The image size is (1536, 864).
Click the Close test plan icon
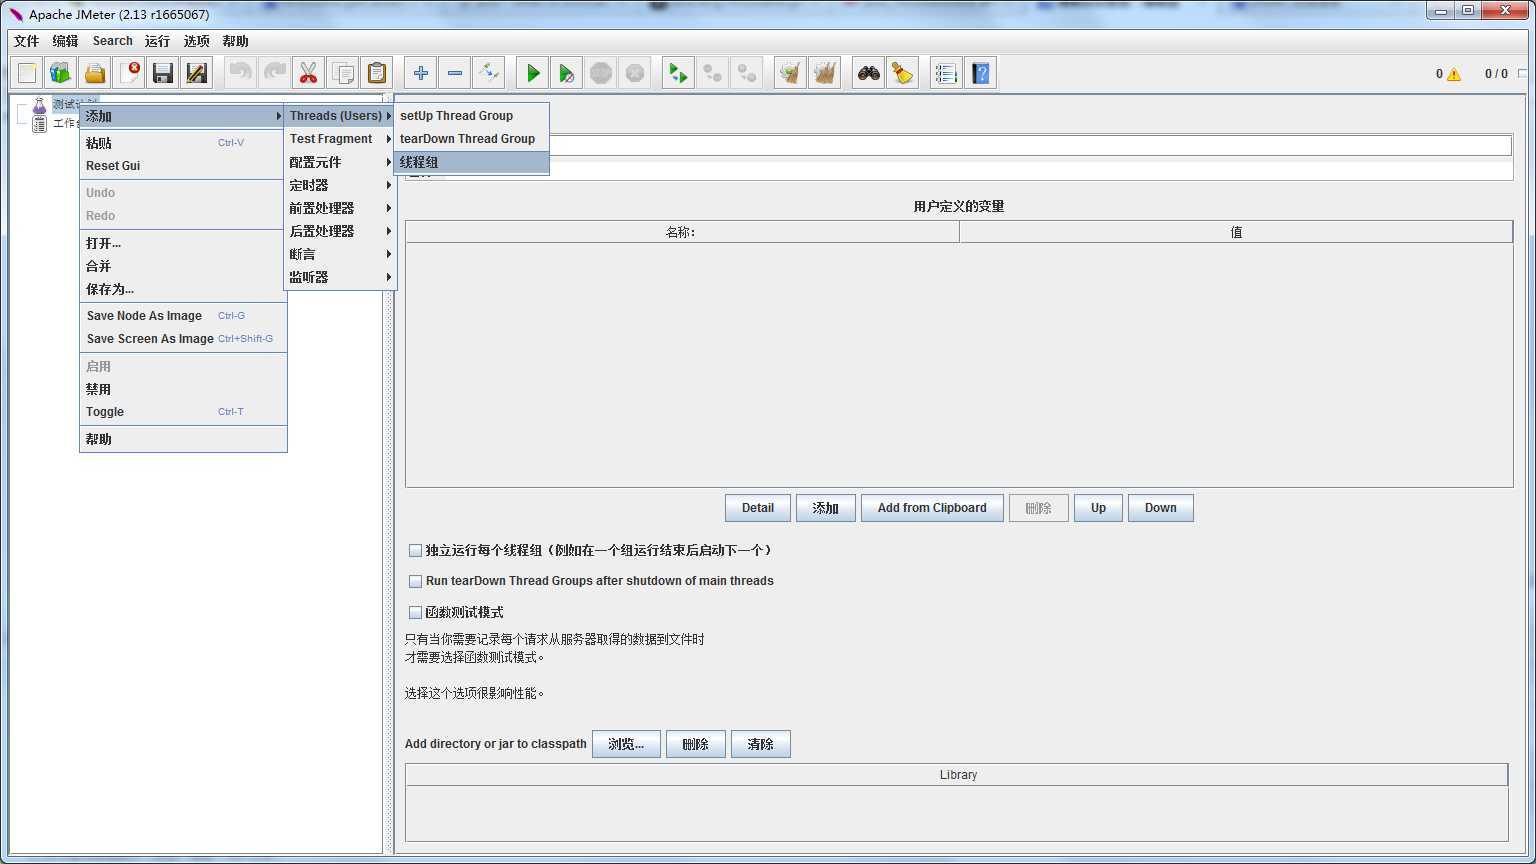click(x=129, y=73)
